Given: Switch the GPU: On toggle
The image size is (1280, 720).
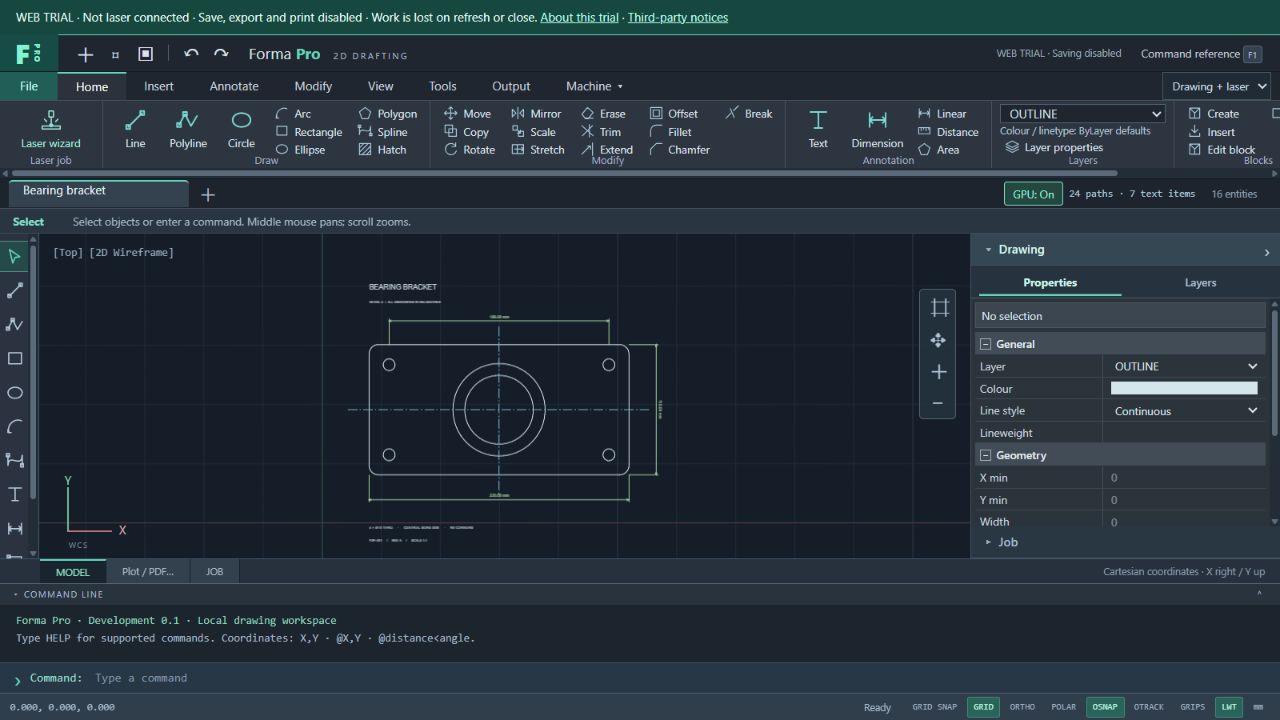Looking at the screenshot, I should 1033,194.
